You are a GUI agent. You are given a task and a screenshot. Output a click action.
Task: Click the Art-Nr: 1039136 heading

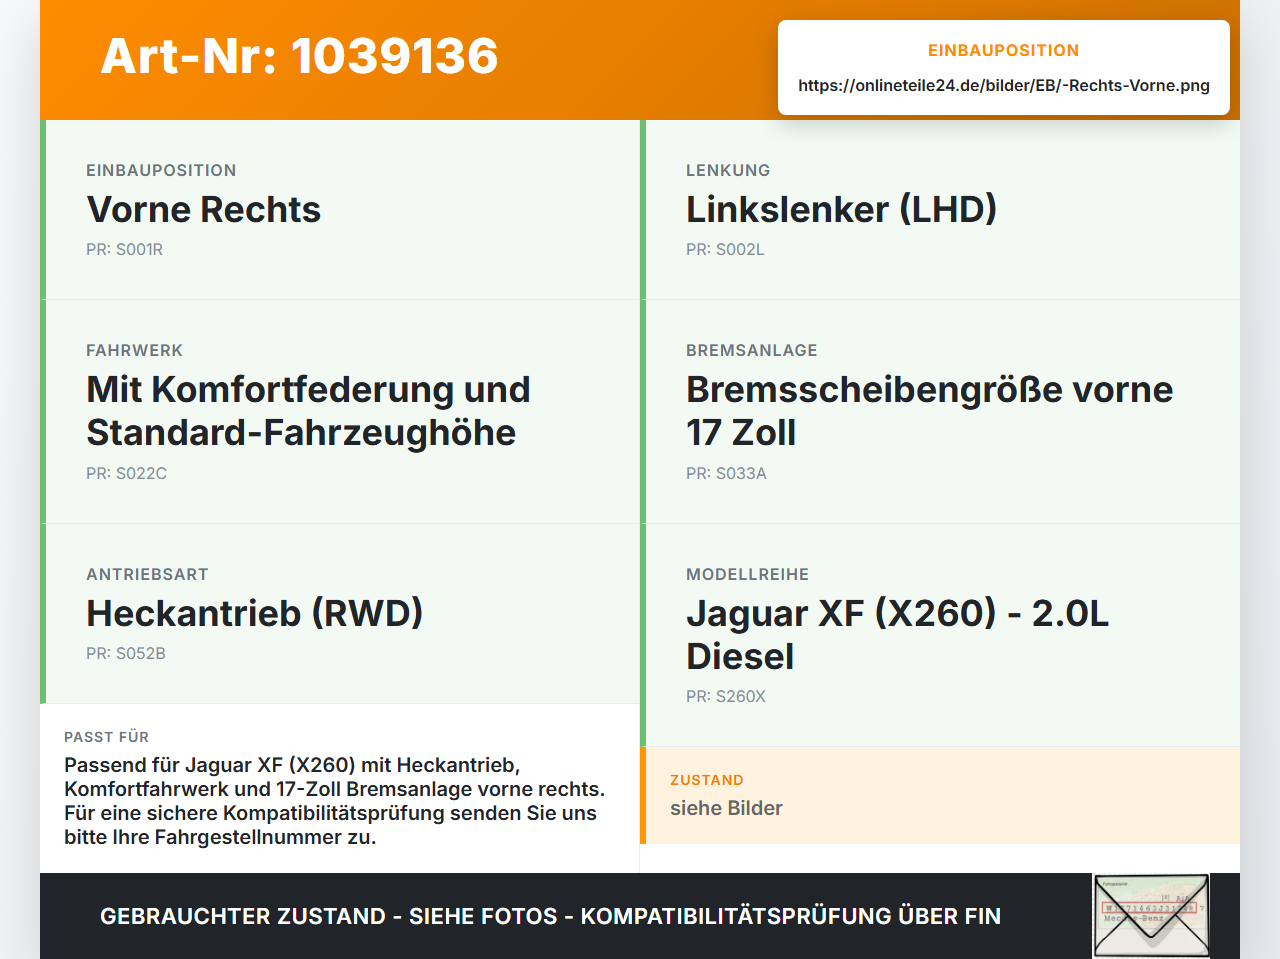(299, 56)
